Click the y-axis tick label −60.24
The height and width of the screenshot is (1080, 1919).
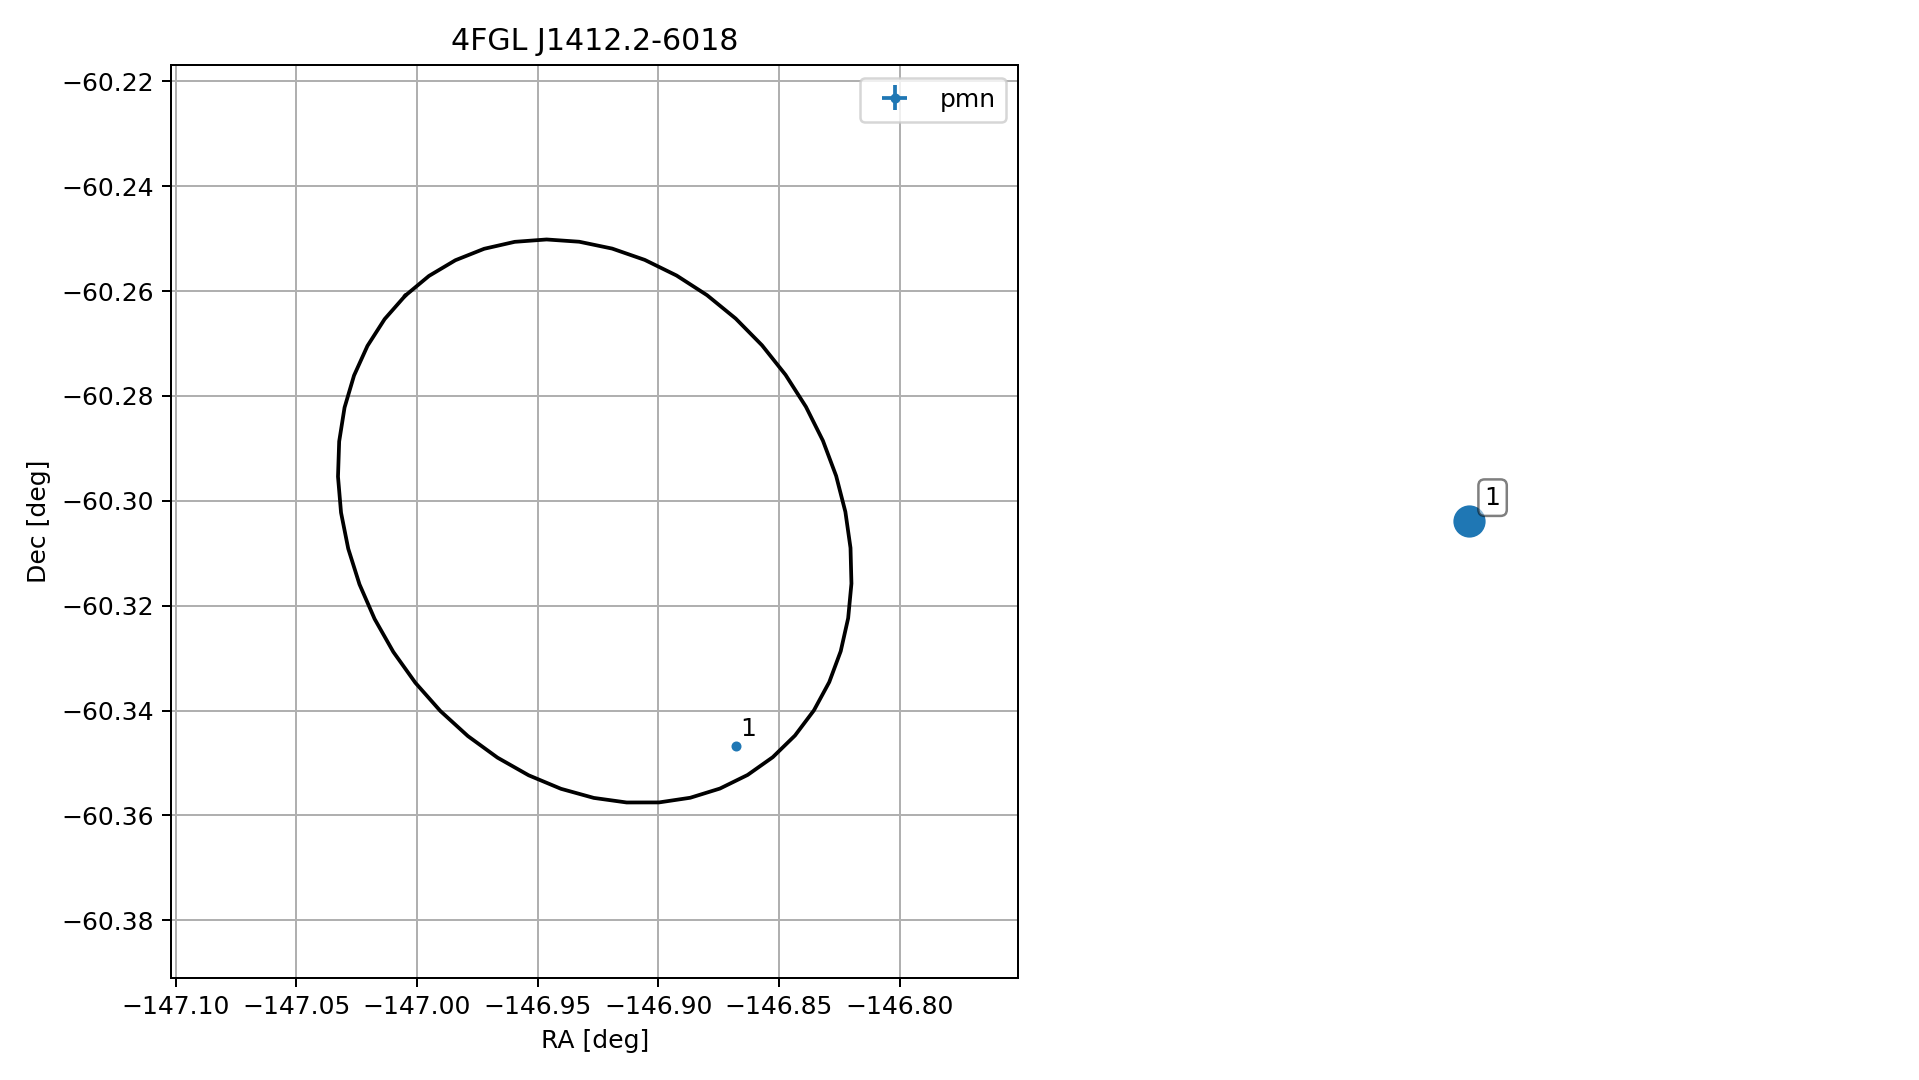click(x=108, y=187)
